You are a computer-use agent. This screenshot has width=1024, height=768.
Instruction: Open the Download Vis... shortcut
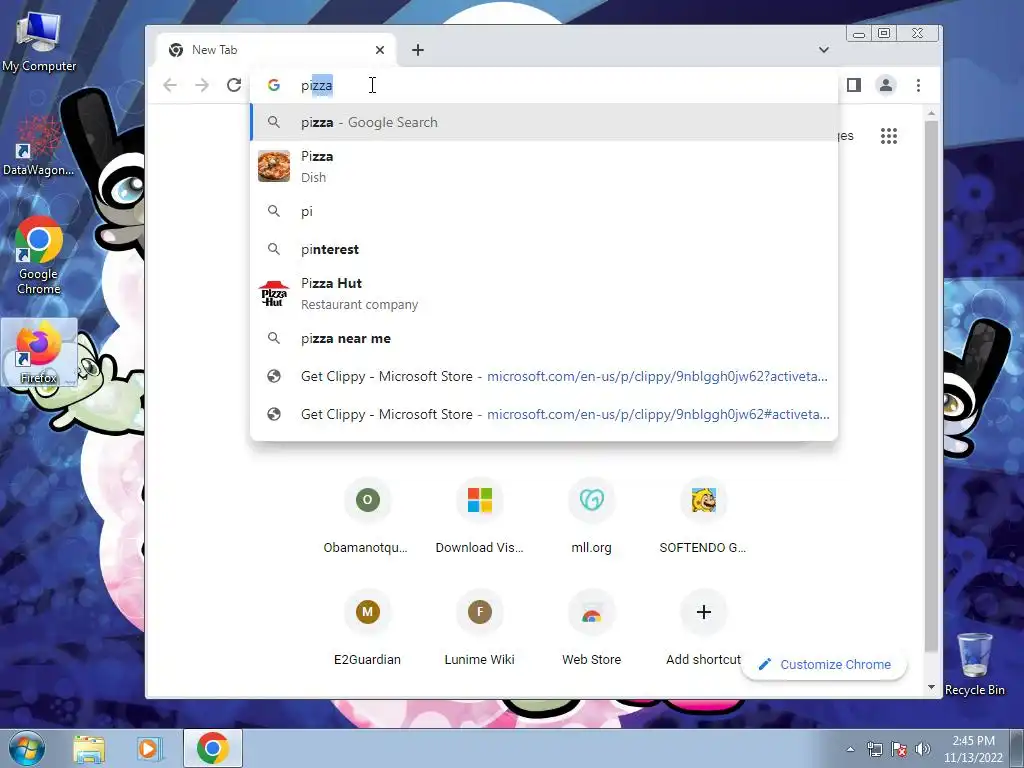pos(479,516)
